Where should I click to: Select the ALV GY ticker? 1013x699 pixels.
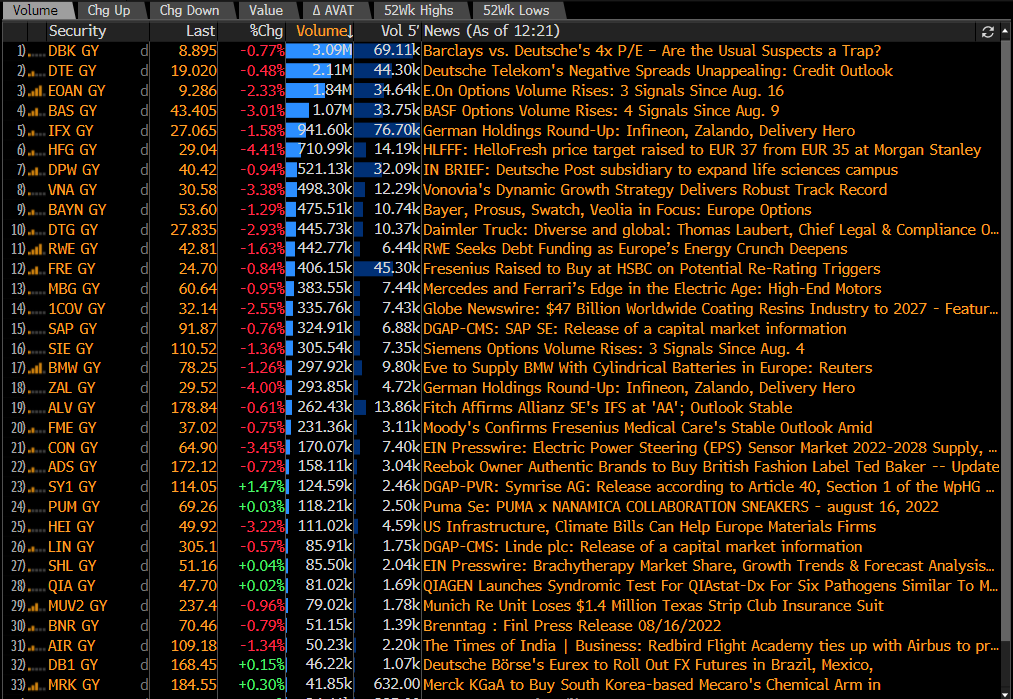point(72,408)
